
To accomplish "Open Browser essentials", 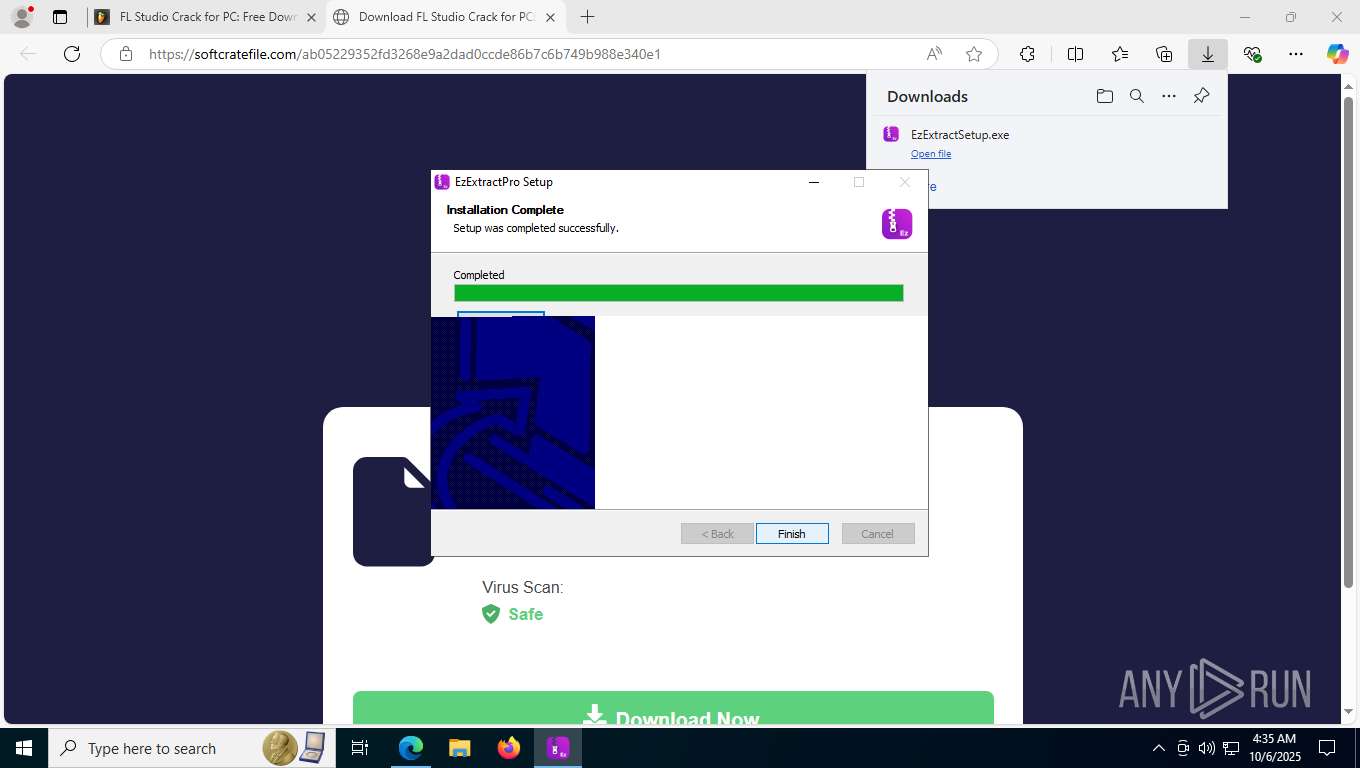I will click(x=1252, y=54).
